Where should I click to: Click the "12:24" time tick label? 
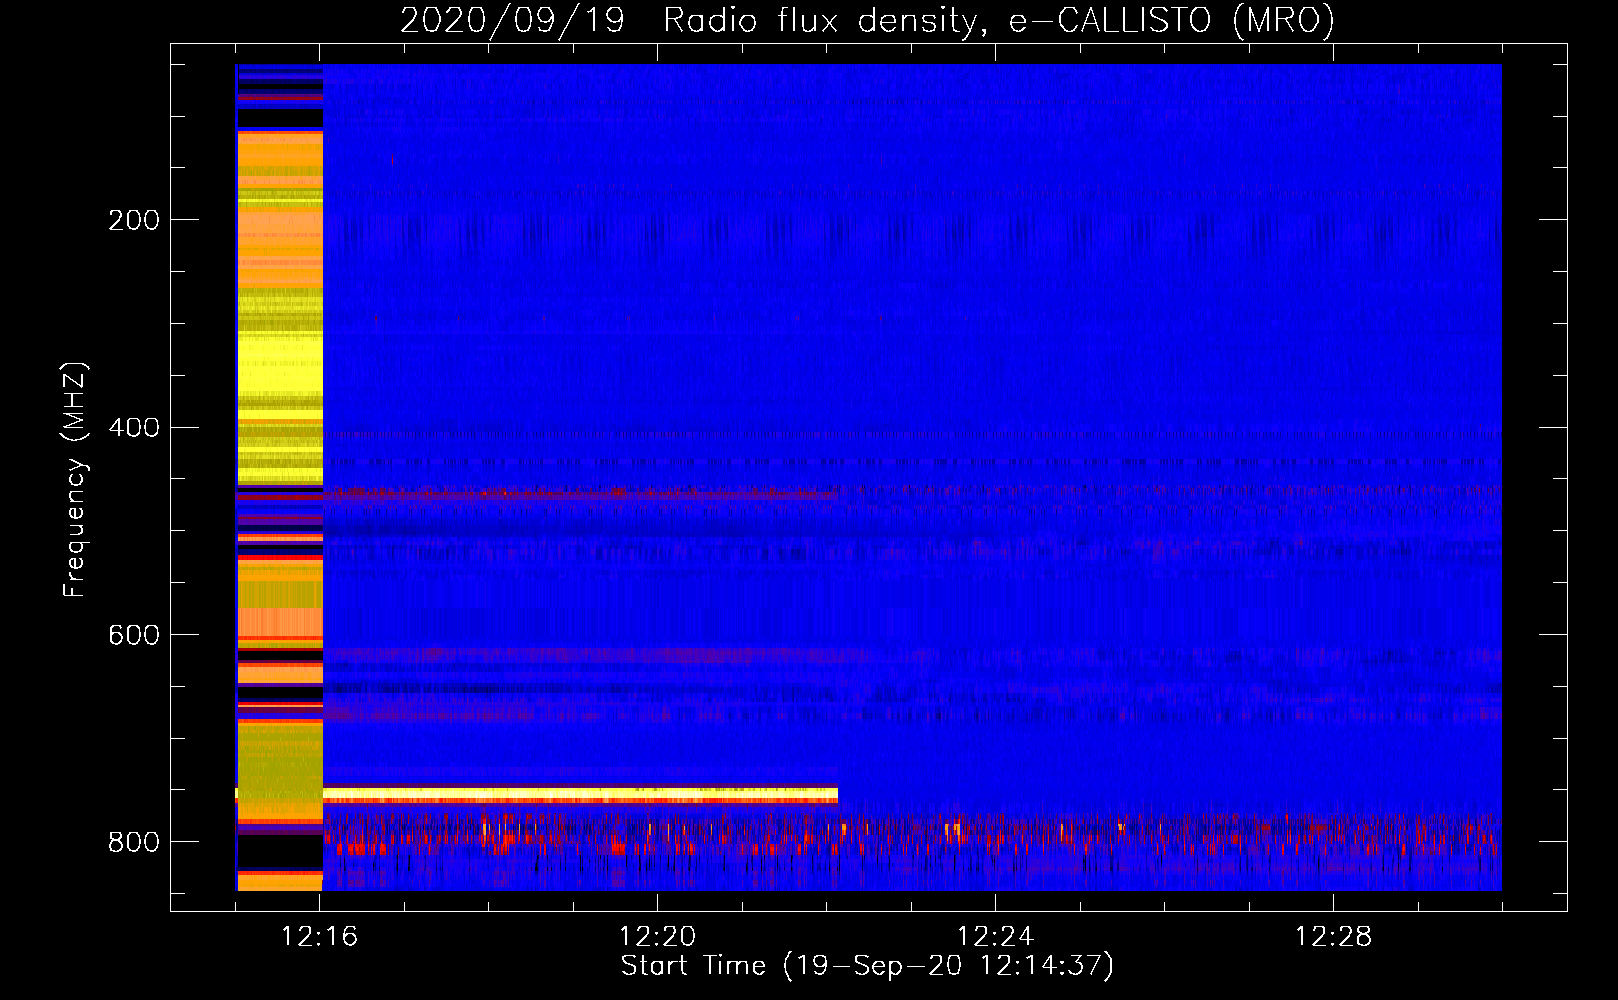pos(995,936)
